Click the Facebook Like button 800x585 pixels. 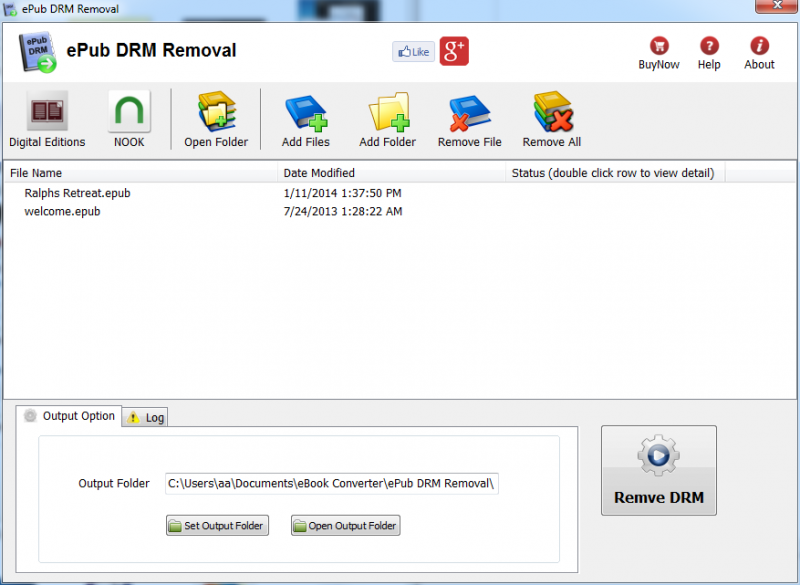pos(413,50)
